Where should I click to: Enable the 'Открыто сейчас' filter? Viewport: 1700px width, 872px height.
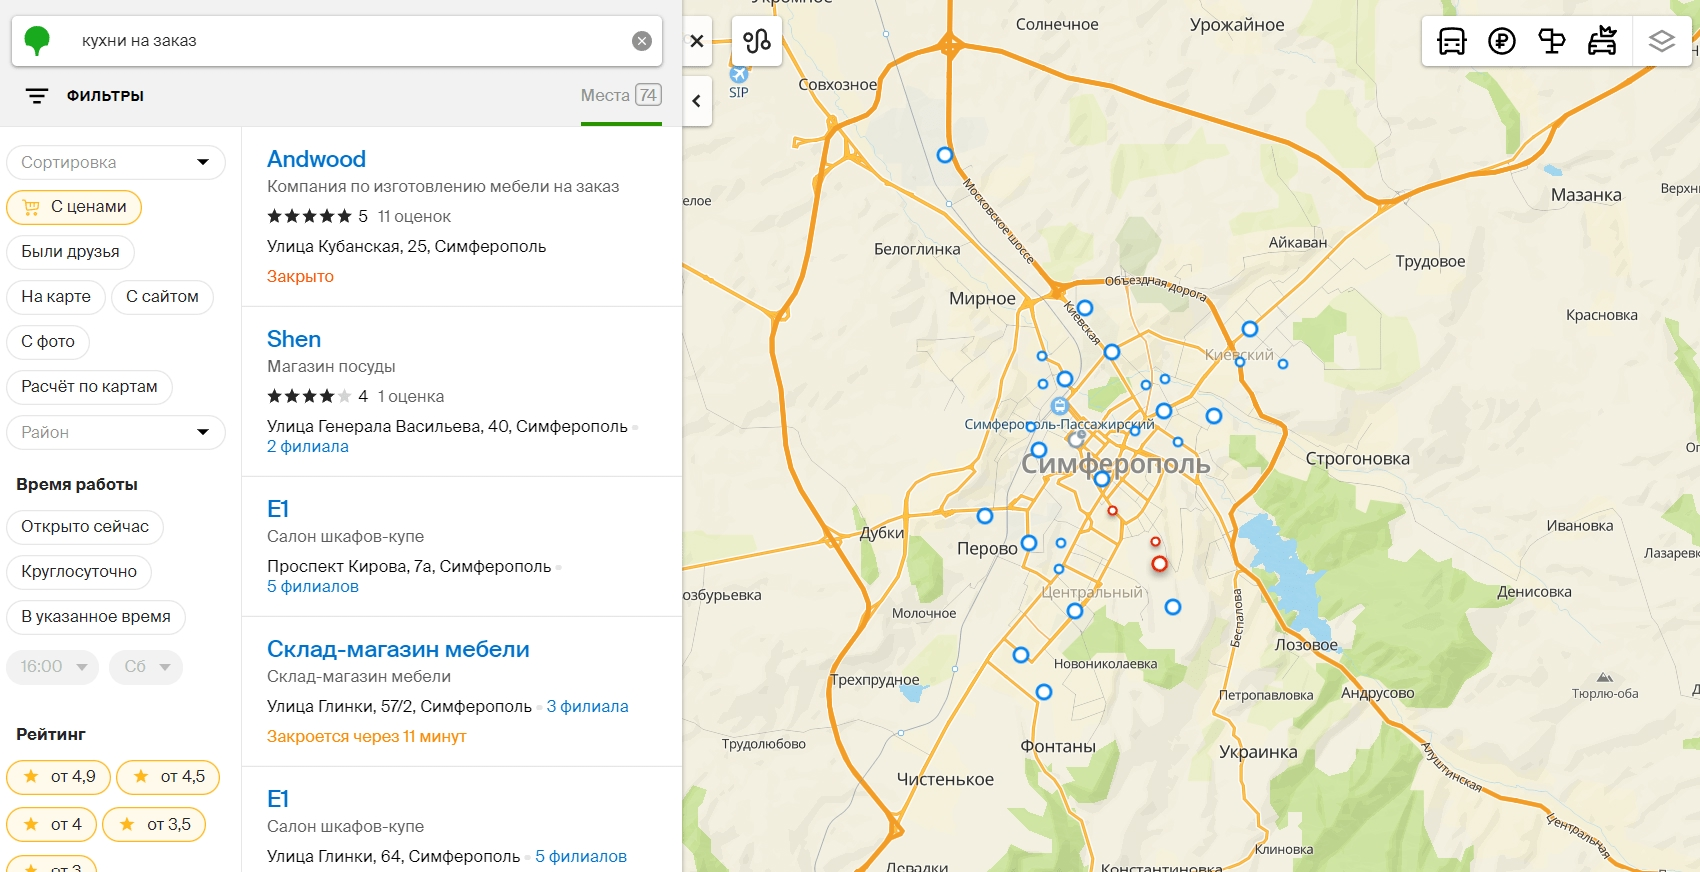click(85, 527)
